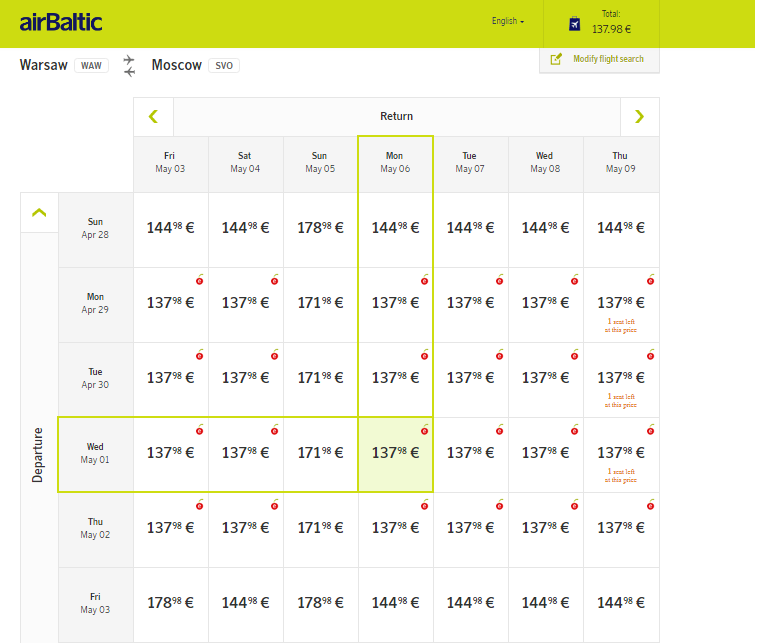Click the Modify flight search edit icon
The width and height of the screenshot is (761, 643).
click(556, 59)
